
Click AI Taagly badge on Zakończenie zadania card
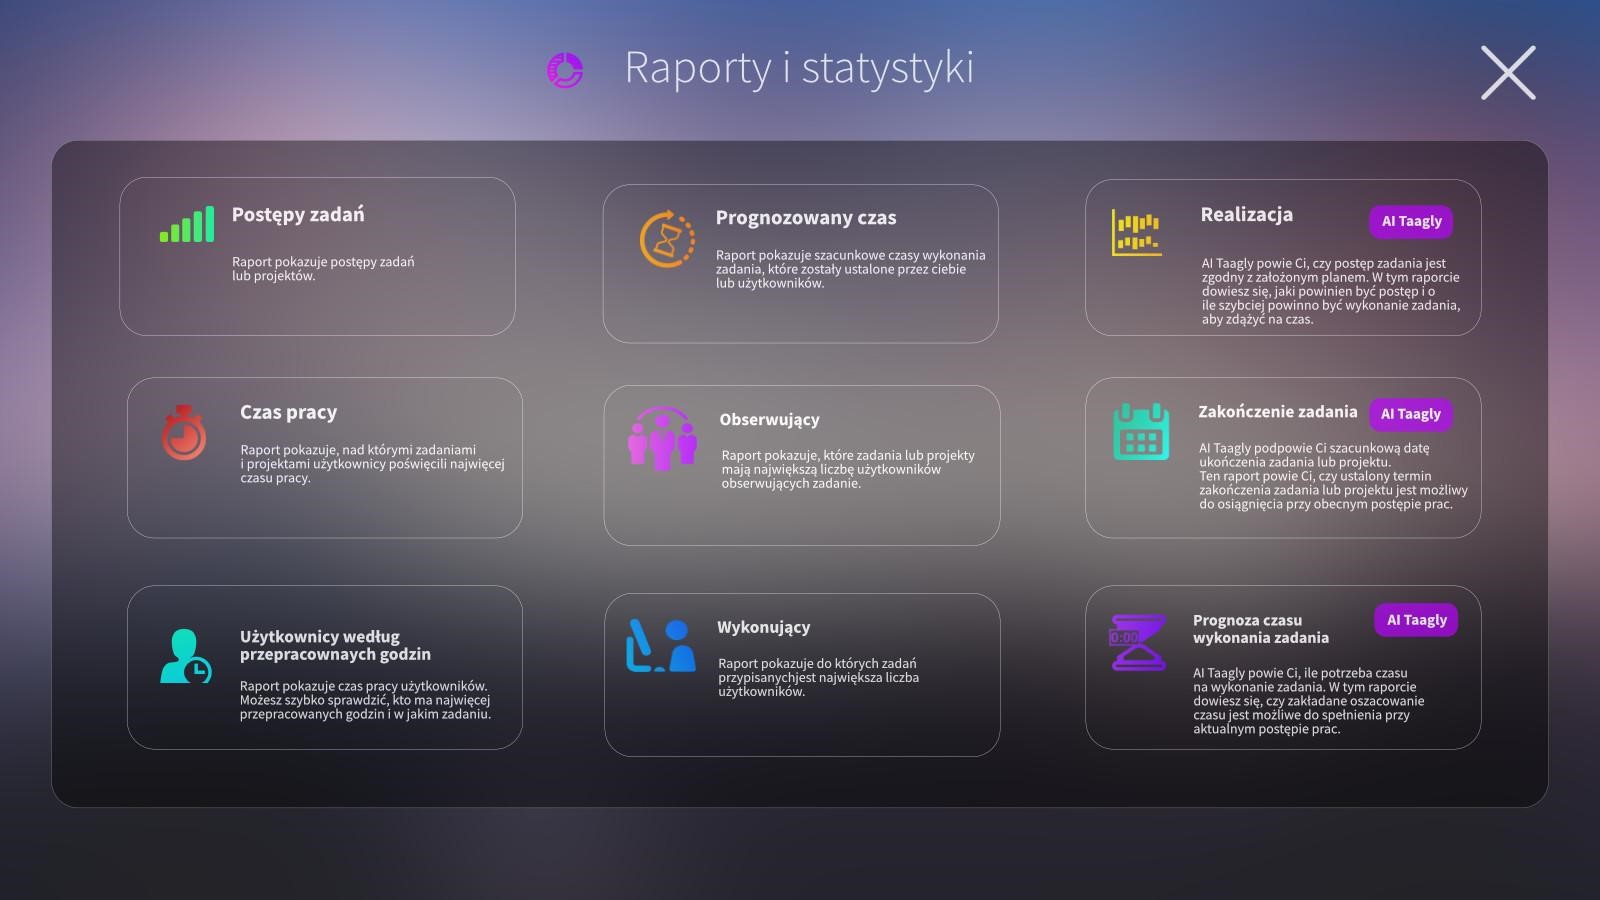(1410, 414)
